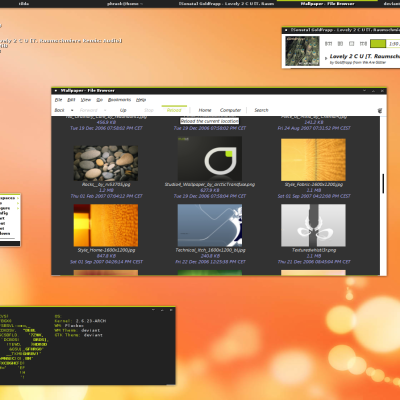Click the Forward toolbar button
Screen dimensions: 400x400
point(88,110)
